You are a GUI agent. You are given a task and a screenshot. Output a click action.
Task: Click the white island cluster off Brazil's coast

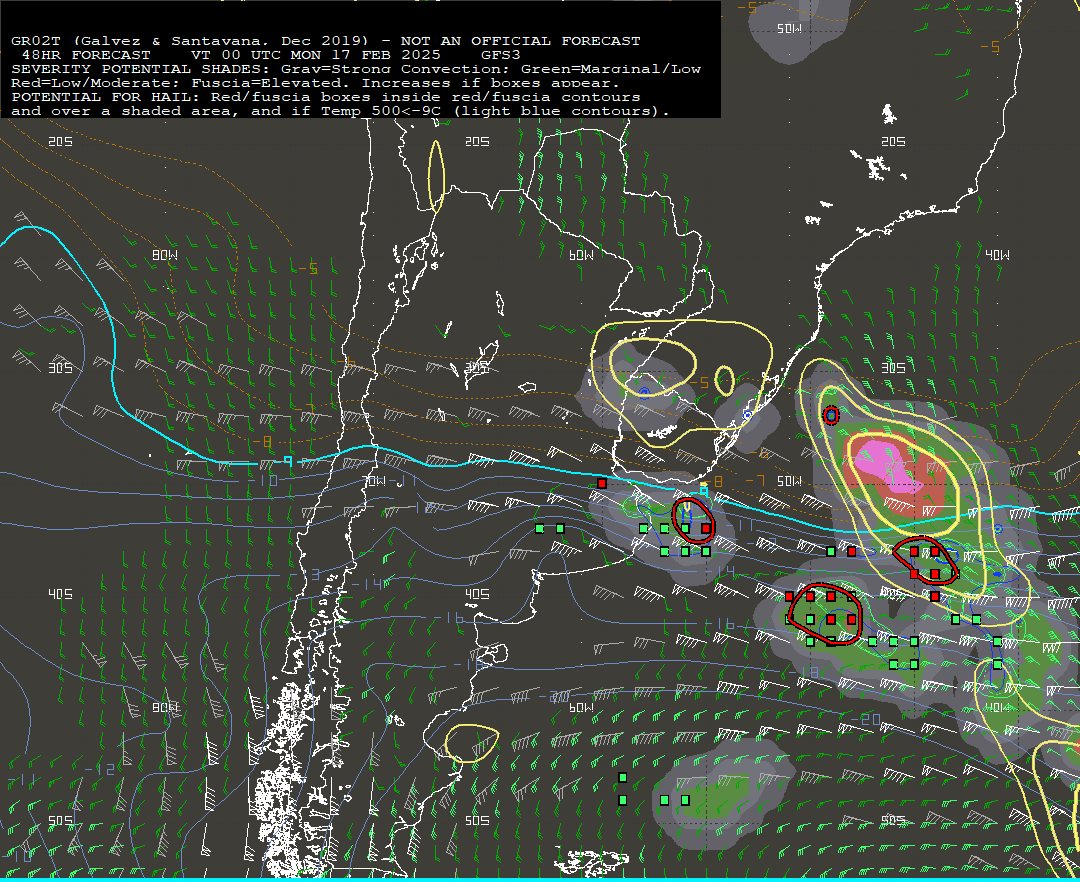[876, 166]
